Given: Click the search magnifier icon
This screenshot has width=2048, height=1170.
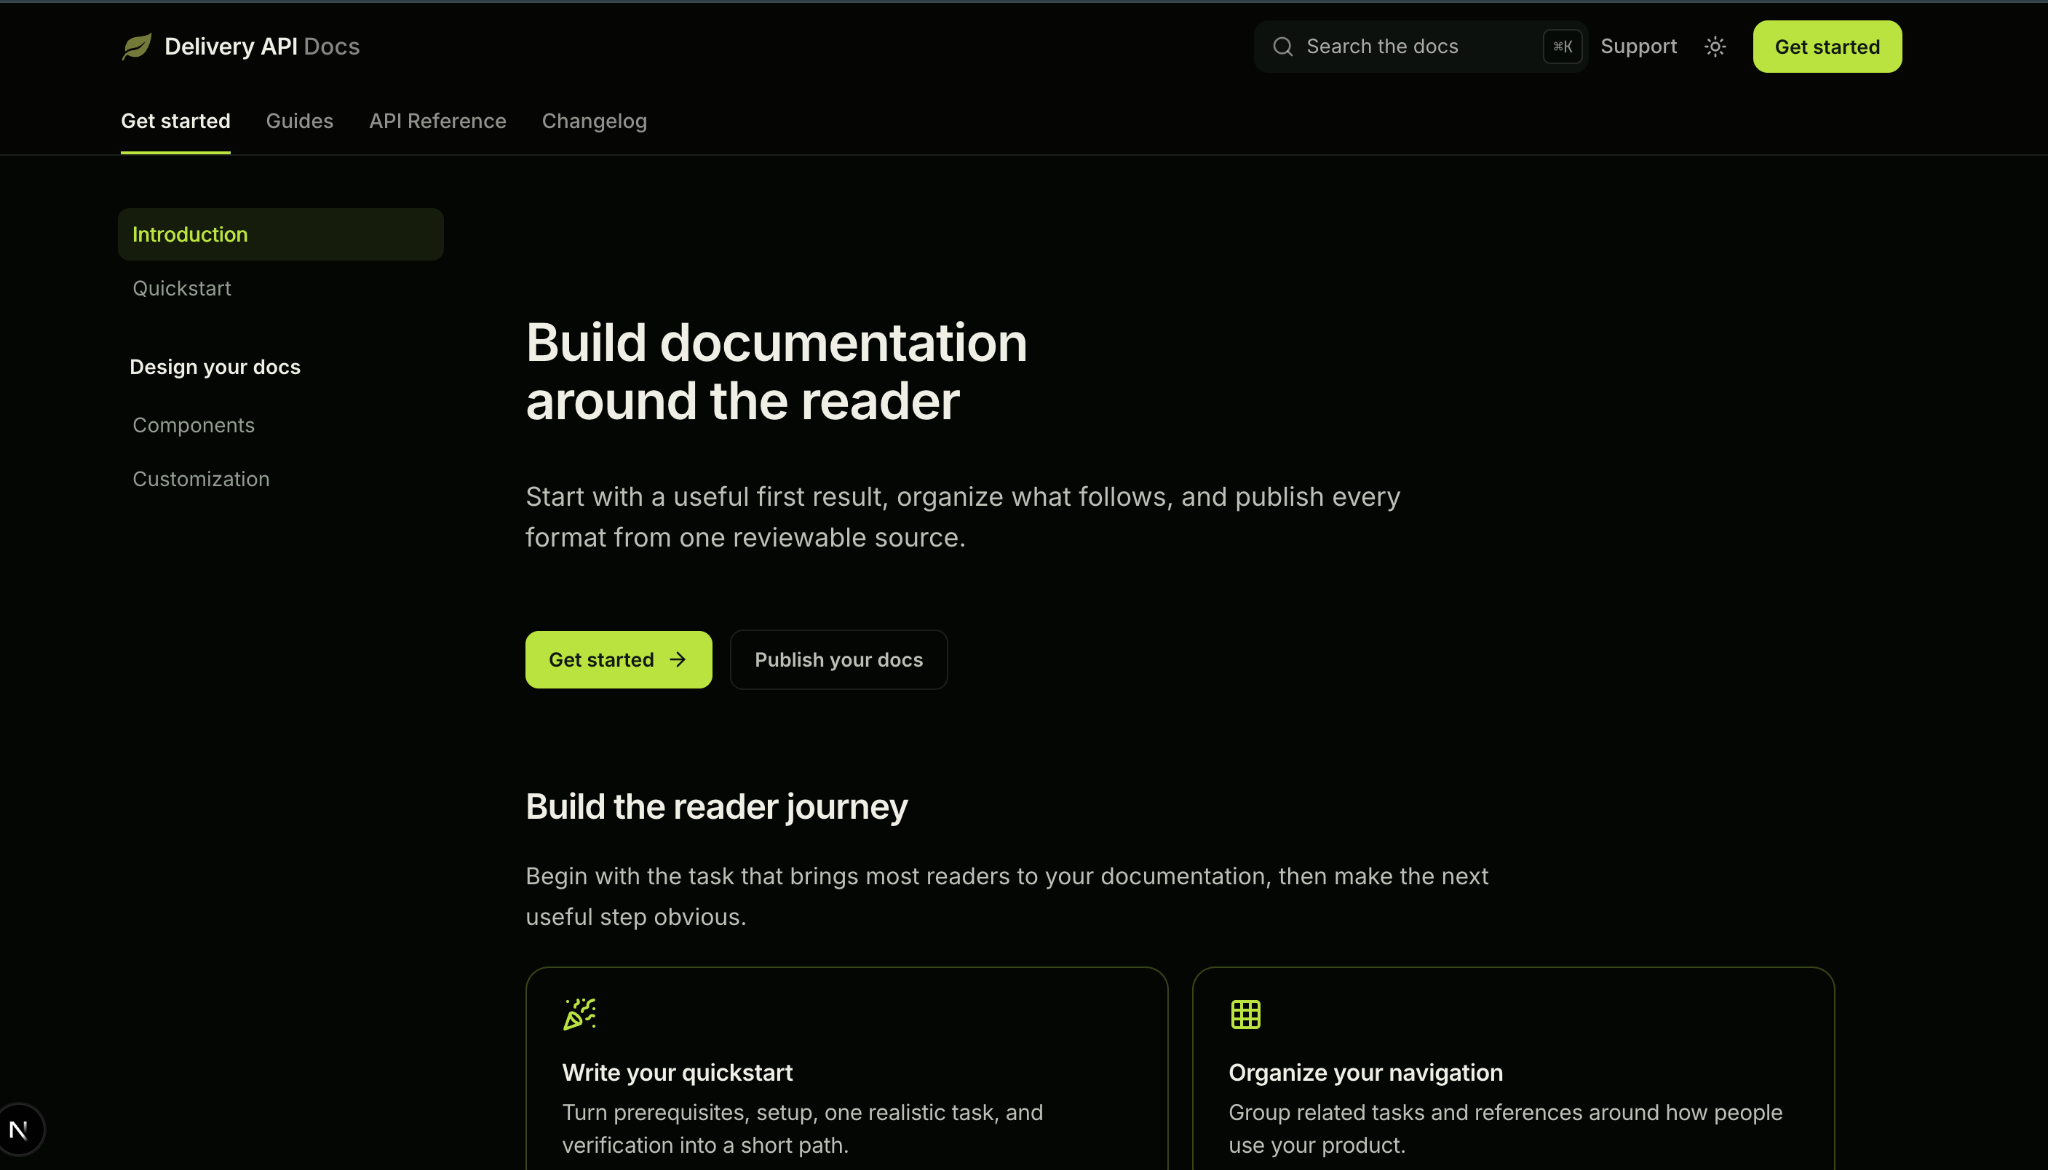Looking at the screenshot, I should click(x=1283, y=47).
